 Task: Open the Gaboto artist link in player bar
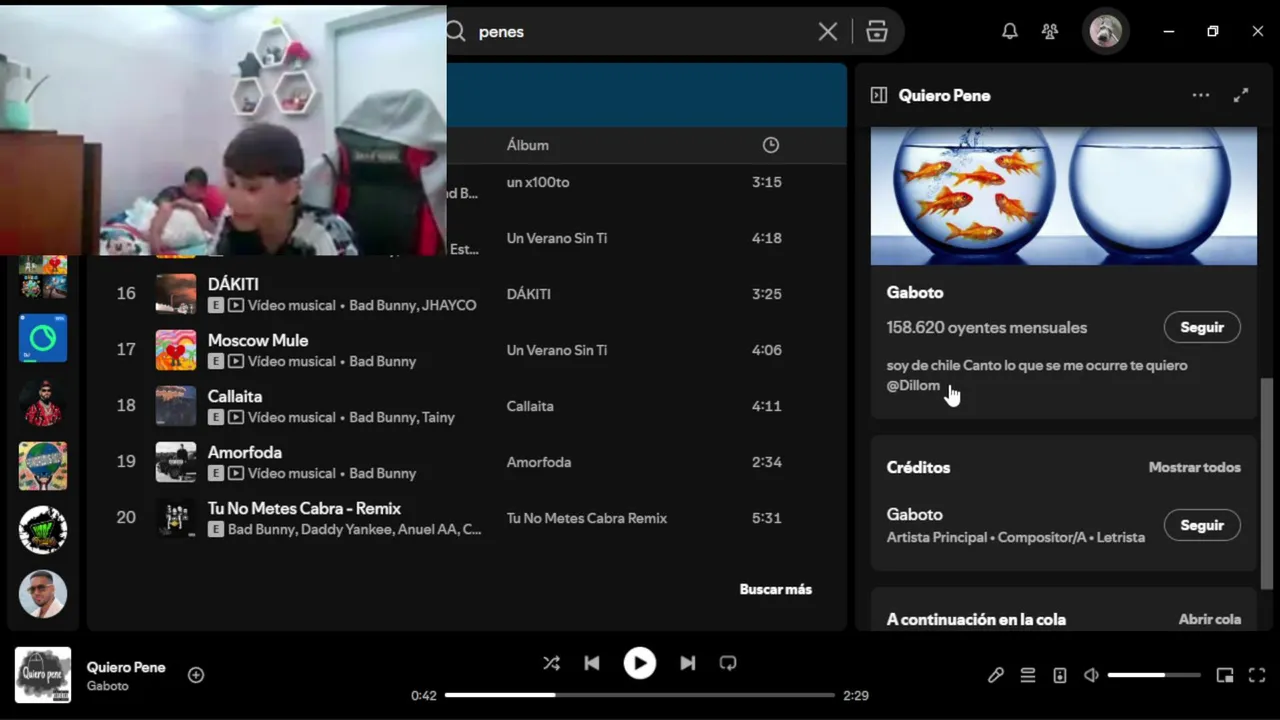pos(107,686)
